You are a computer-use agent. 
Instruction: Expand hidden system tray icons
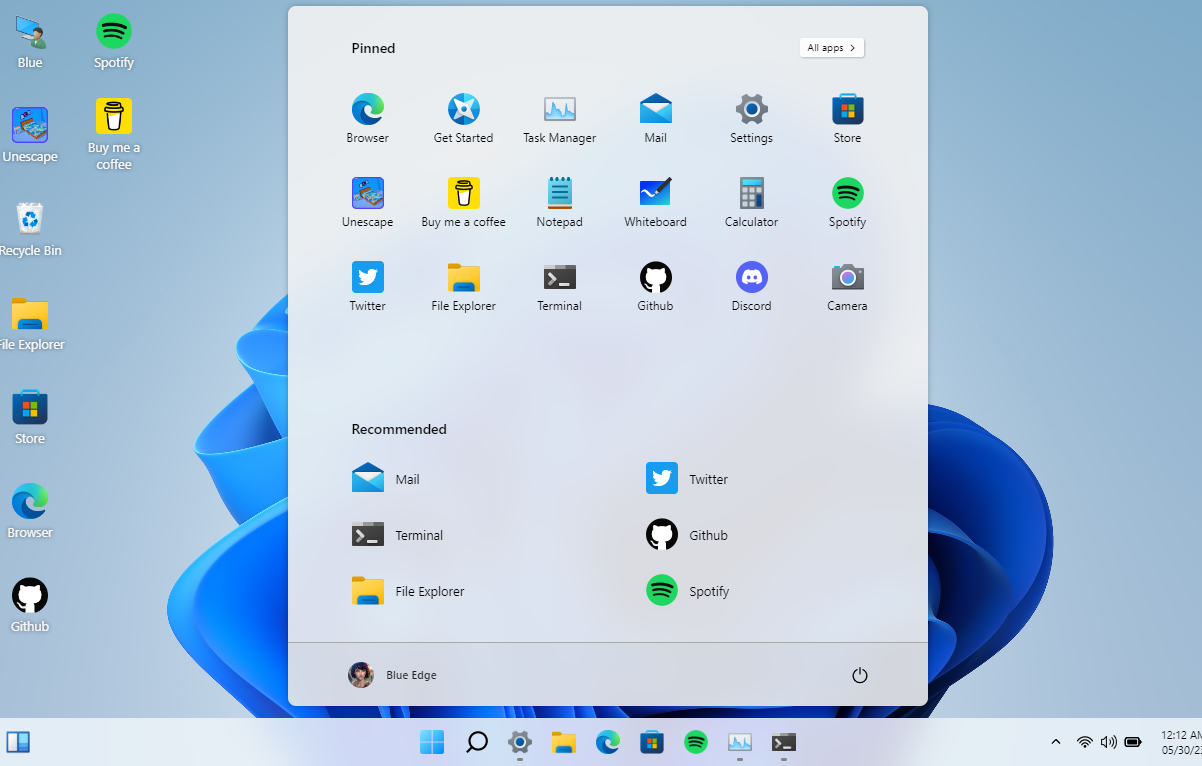tap(1055, 742)
